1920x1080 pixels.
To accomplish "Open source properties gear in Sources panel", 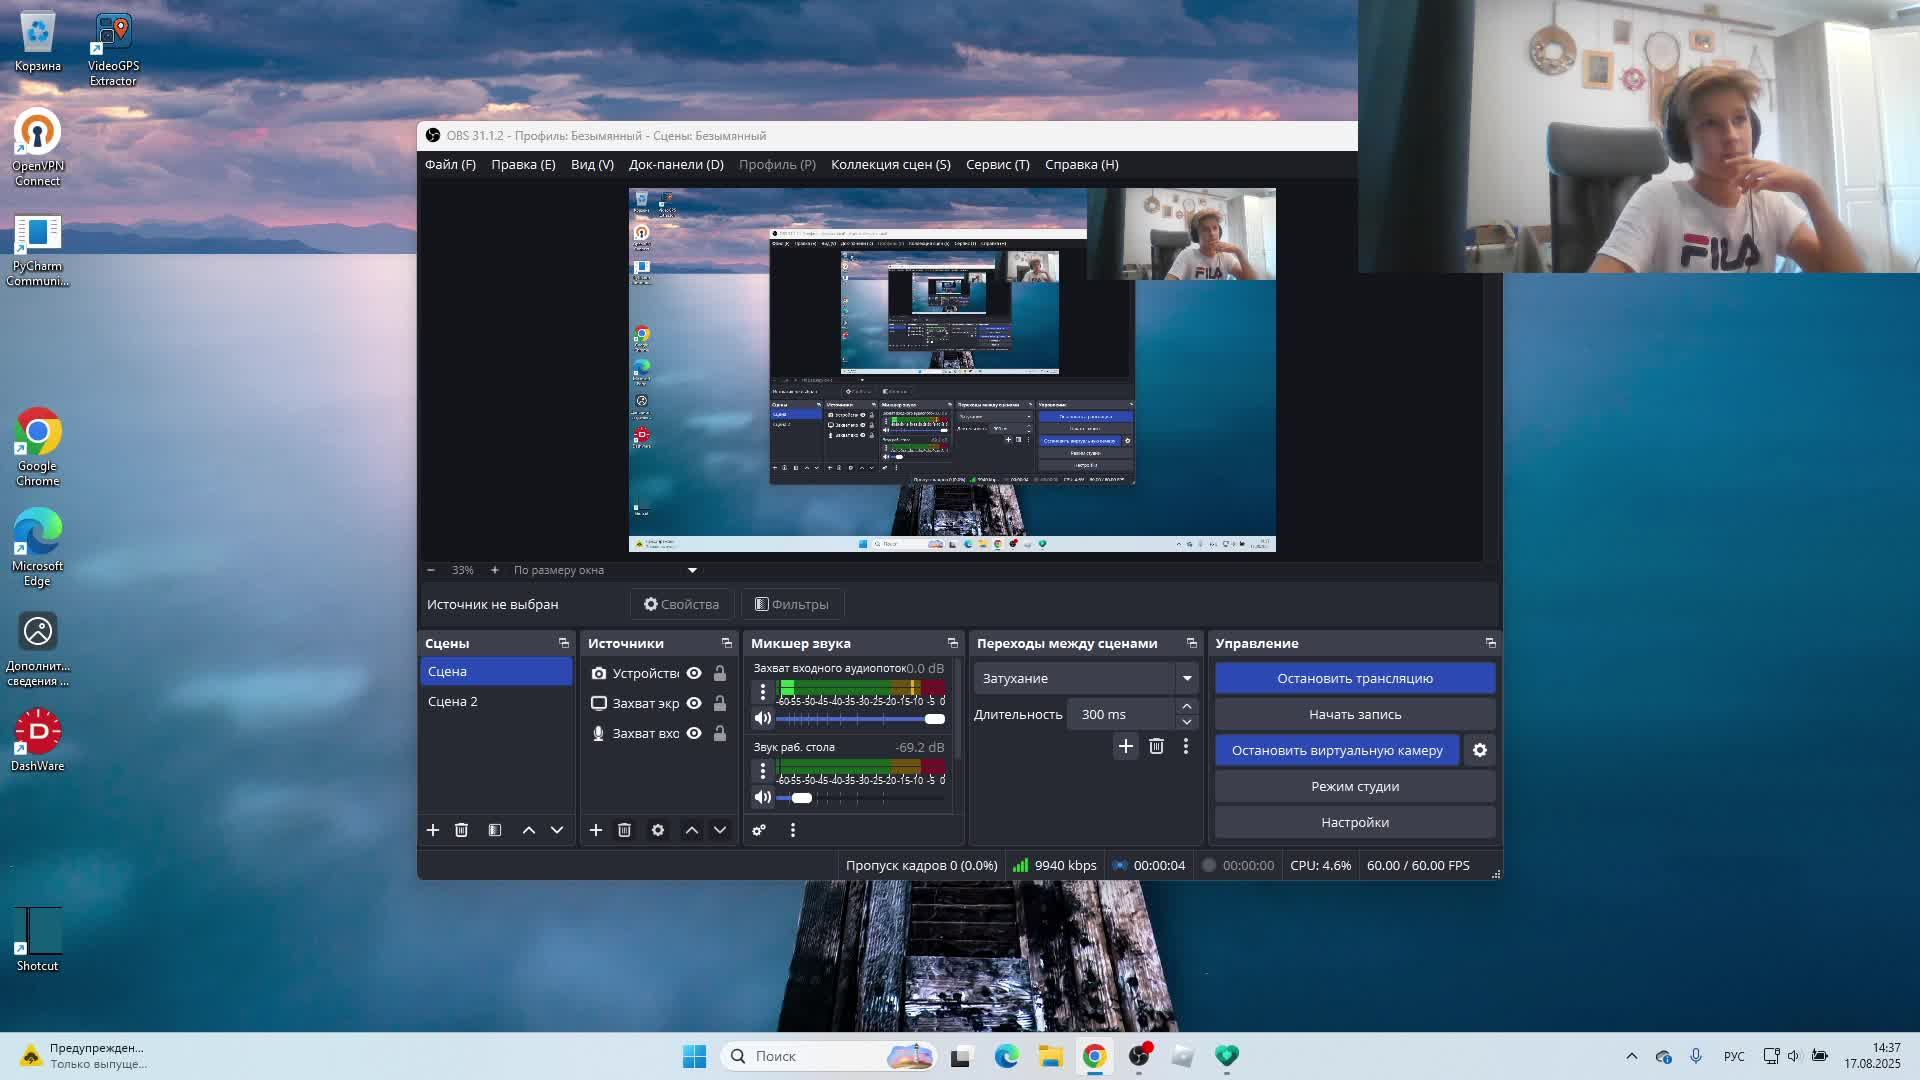I will point(657,830).
